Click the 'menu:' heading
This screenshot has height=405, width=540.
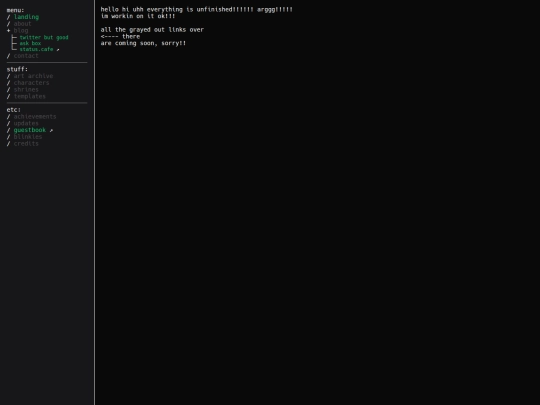tap(15, 10)
